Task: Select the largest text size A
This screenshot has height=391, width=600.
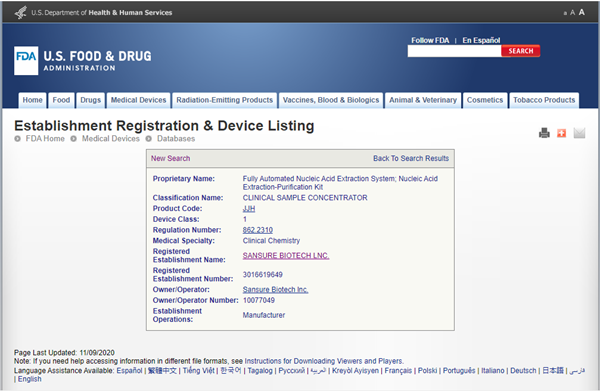Action: point(582,12)
